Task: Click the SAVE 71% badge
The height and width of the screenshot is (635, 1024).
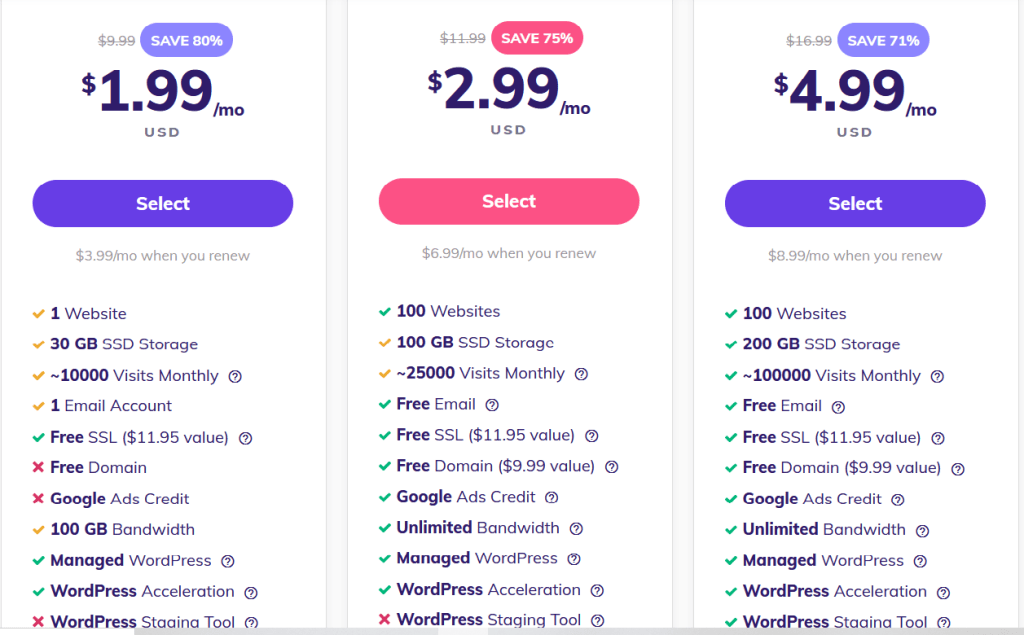Action: (885, 41)
